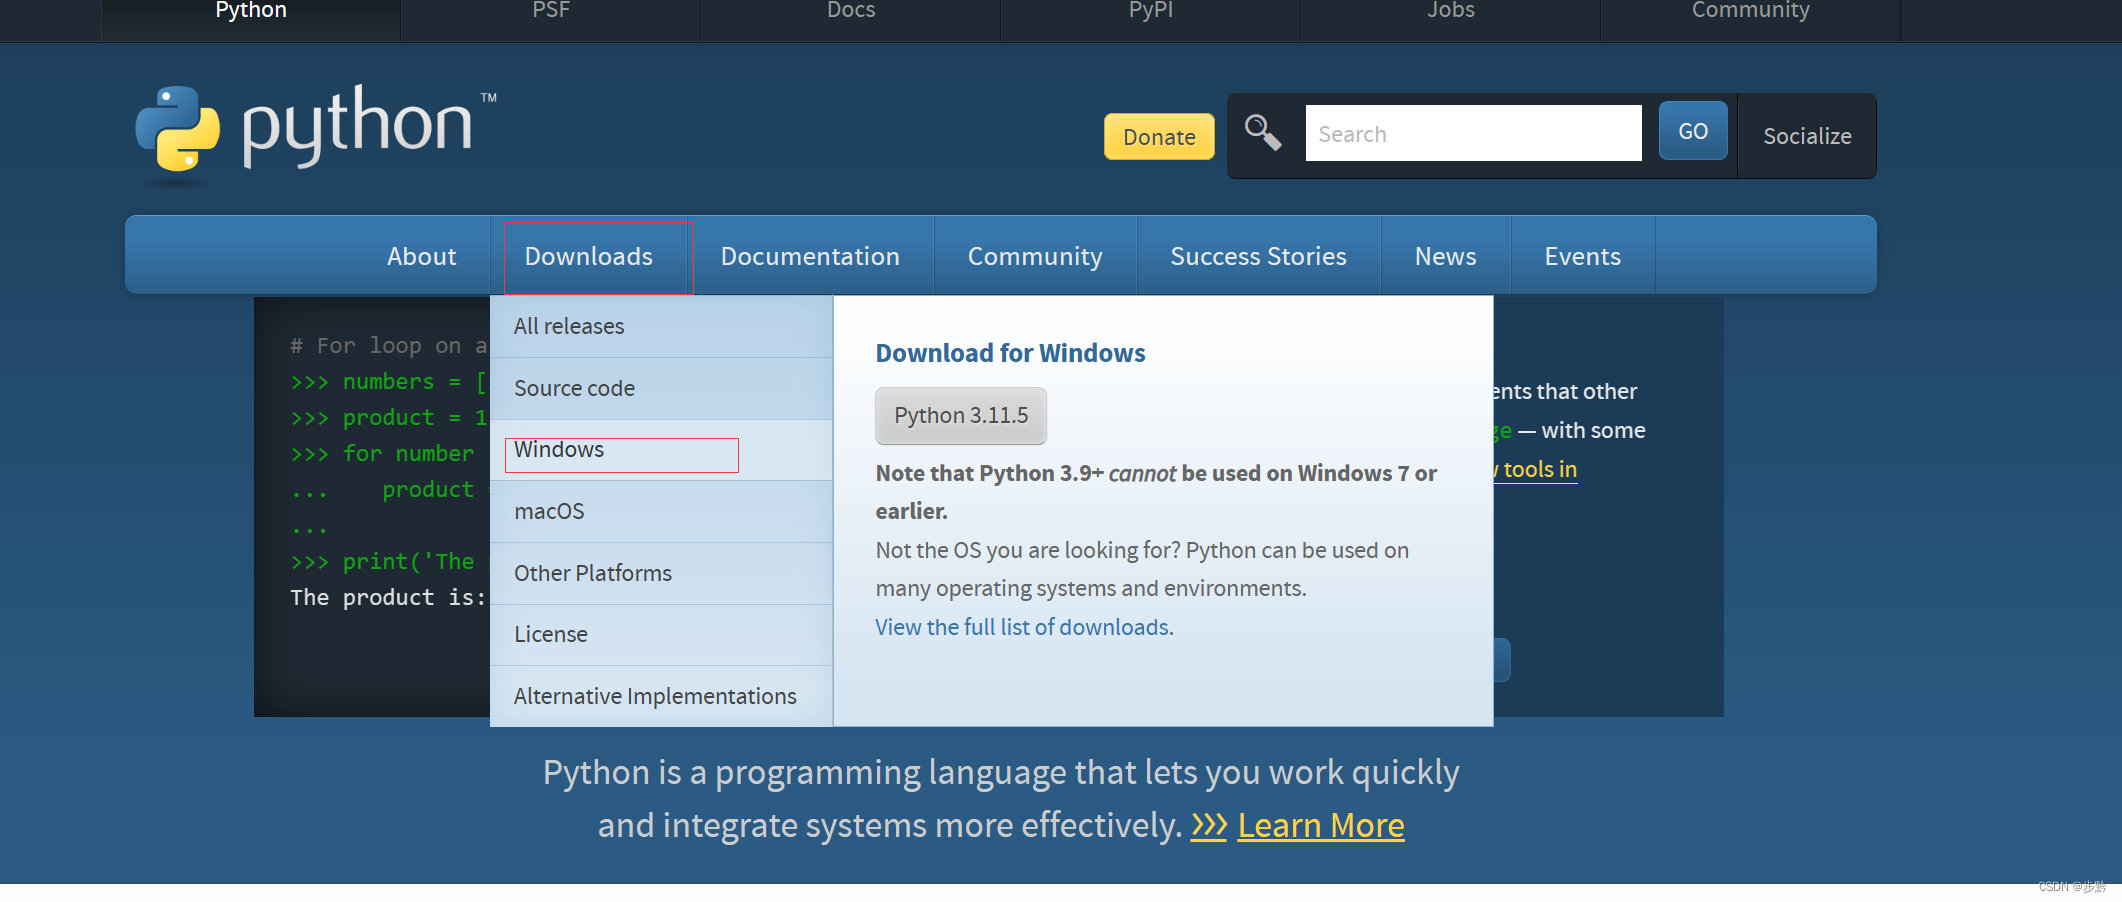Open View the full list of downloads link

pyautogui.click(x=1022, y=627)
